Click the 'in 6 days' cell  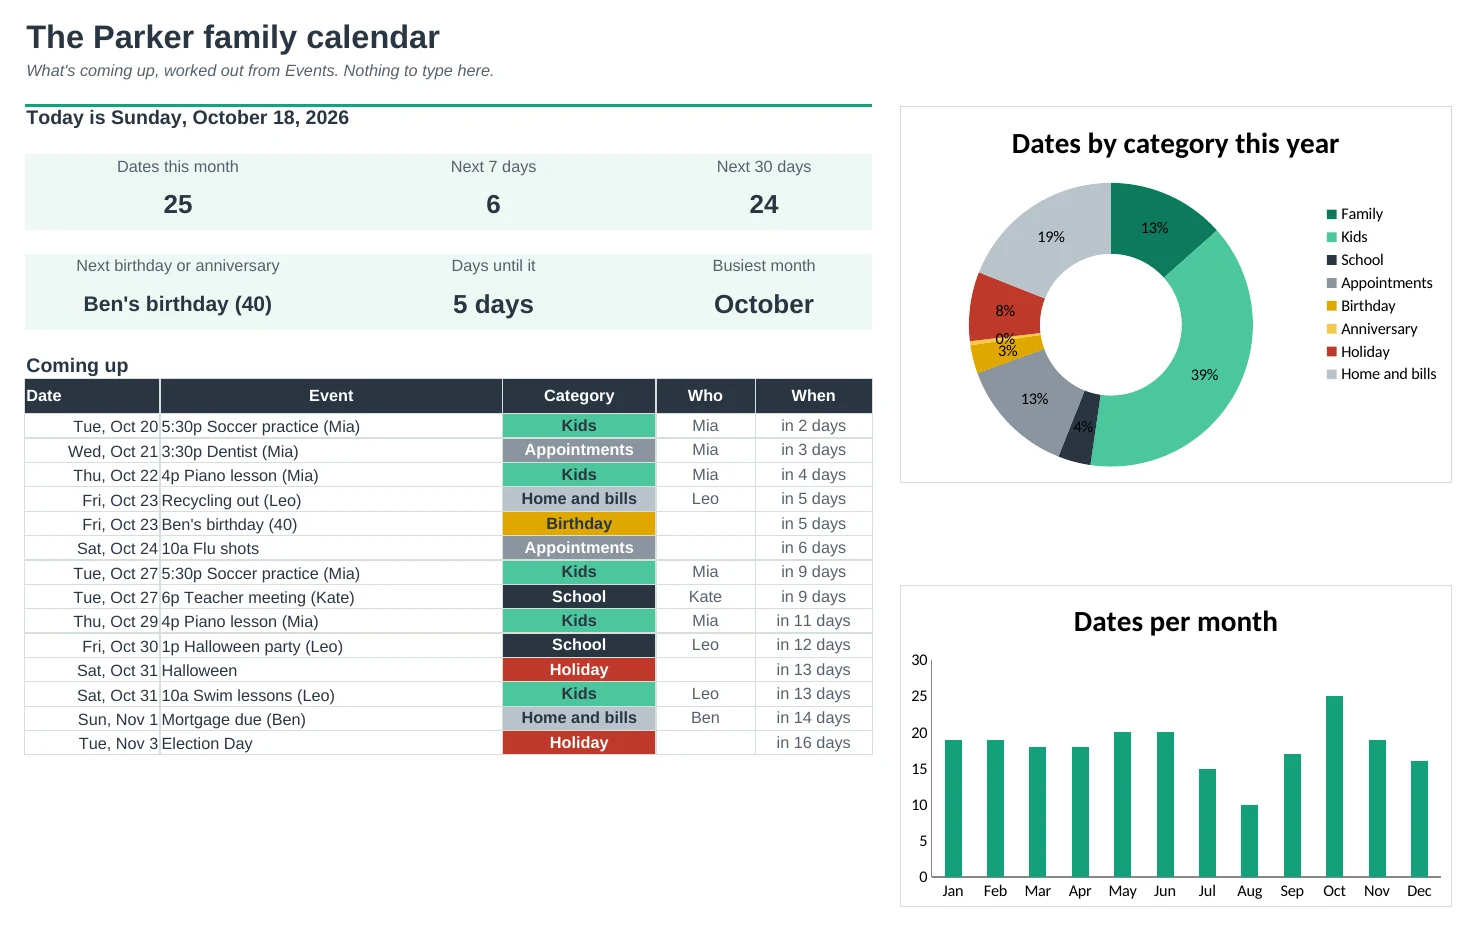(814, 548)
